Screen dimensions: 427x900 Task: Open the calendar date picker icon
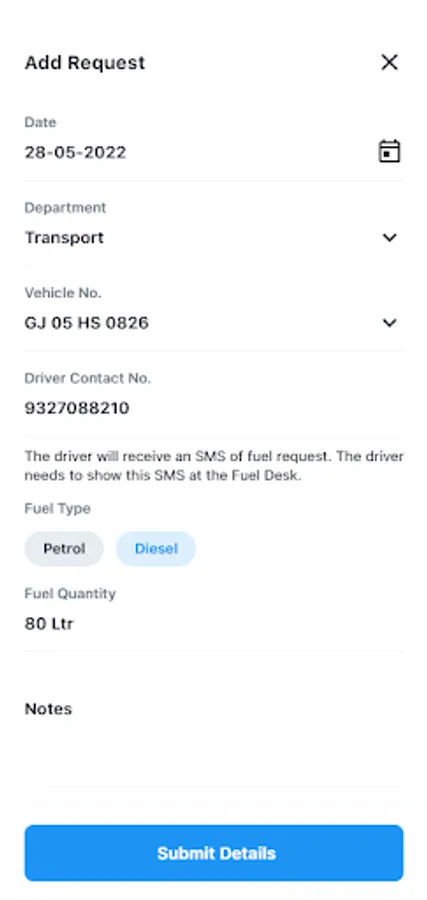[389, 152]
